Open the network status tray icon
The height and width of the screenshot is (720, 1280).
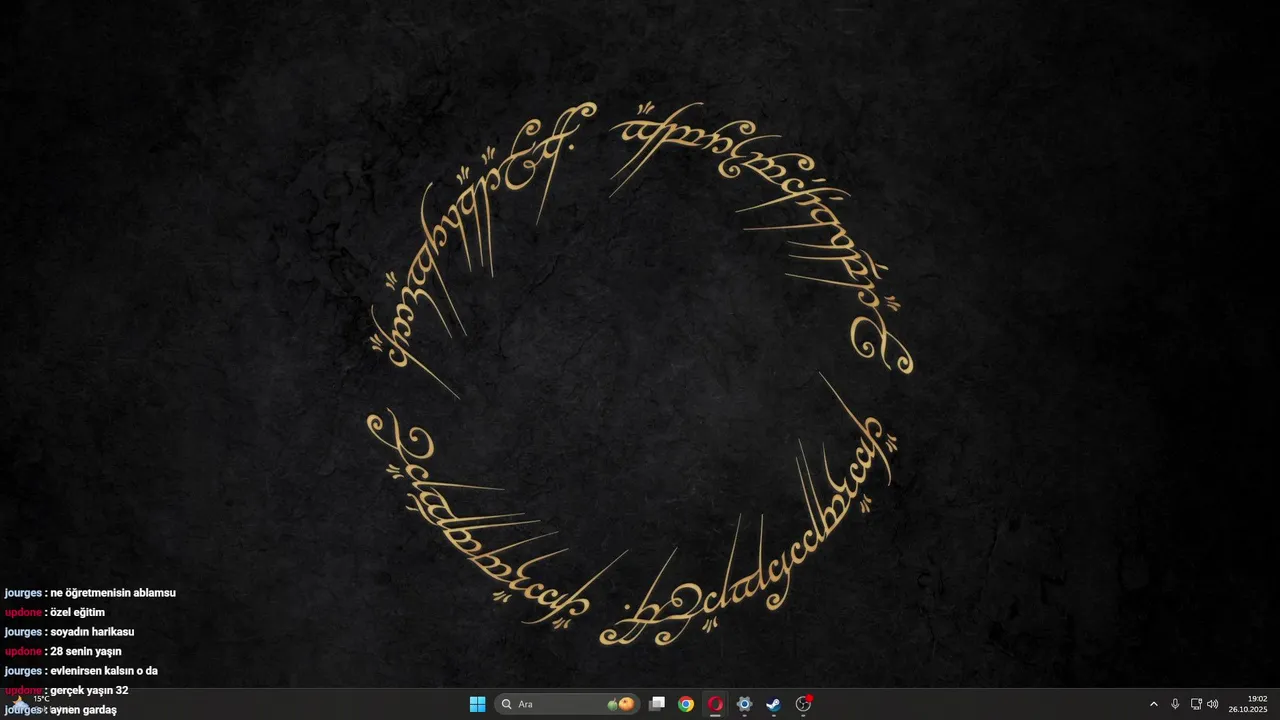(1196, 704)
